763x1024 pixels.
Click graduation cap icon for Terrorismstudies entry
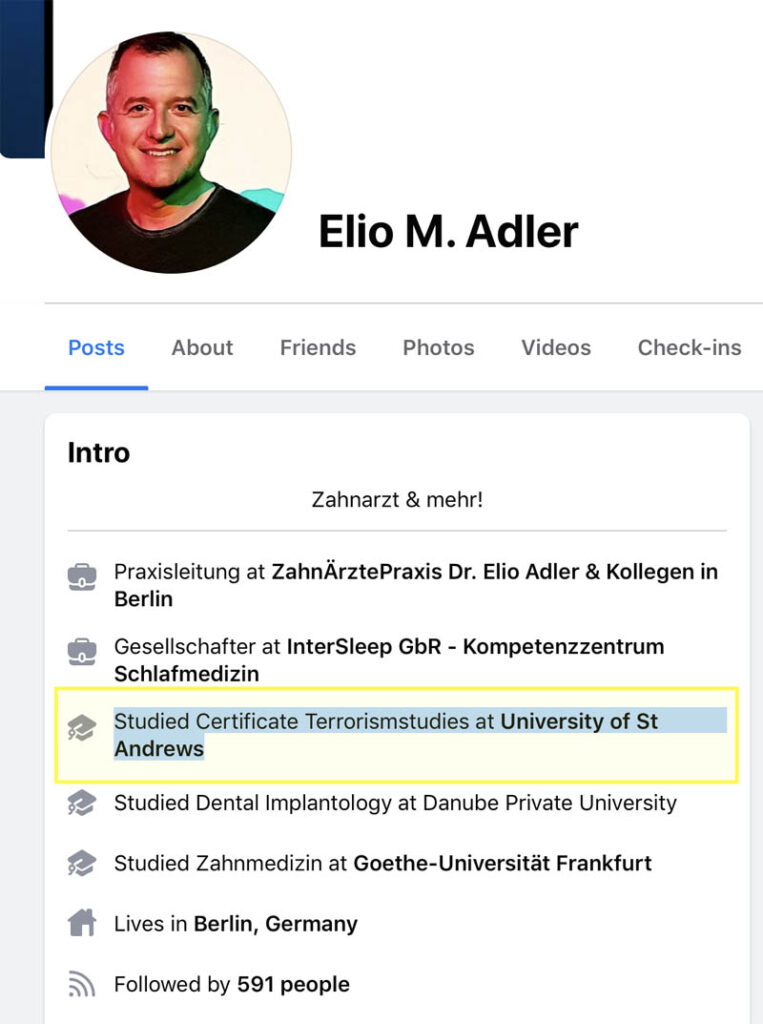click(x=82, y=727)
